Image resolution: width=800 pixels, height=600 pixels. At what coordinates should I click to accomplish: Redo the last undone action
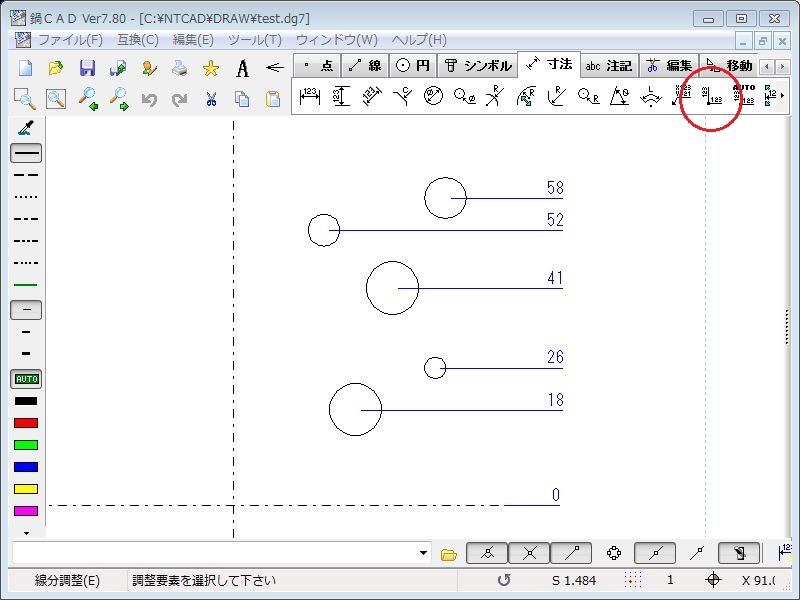[x=180, y=99]
